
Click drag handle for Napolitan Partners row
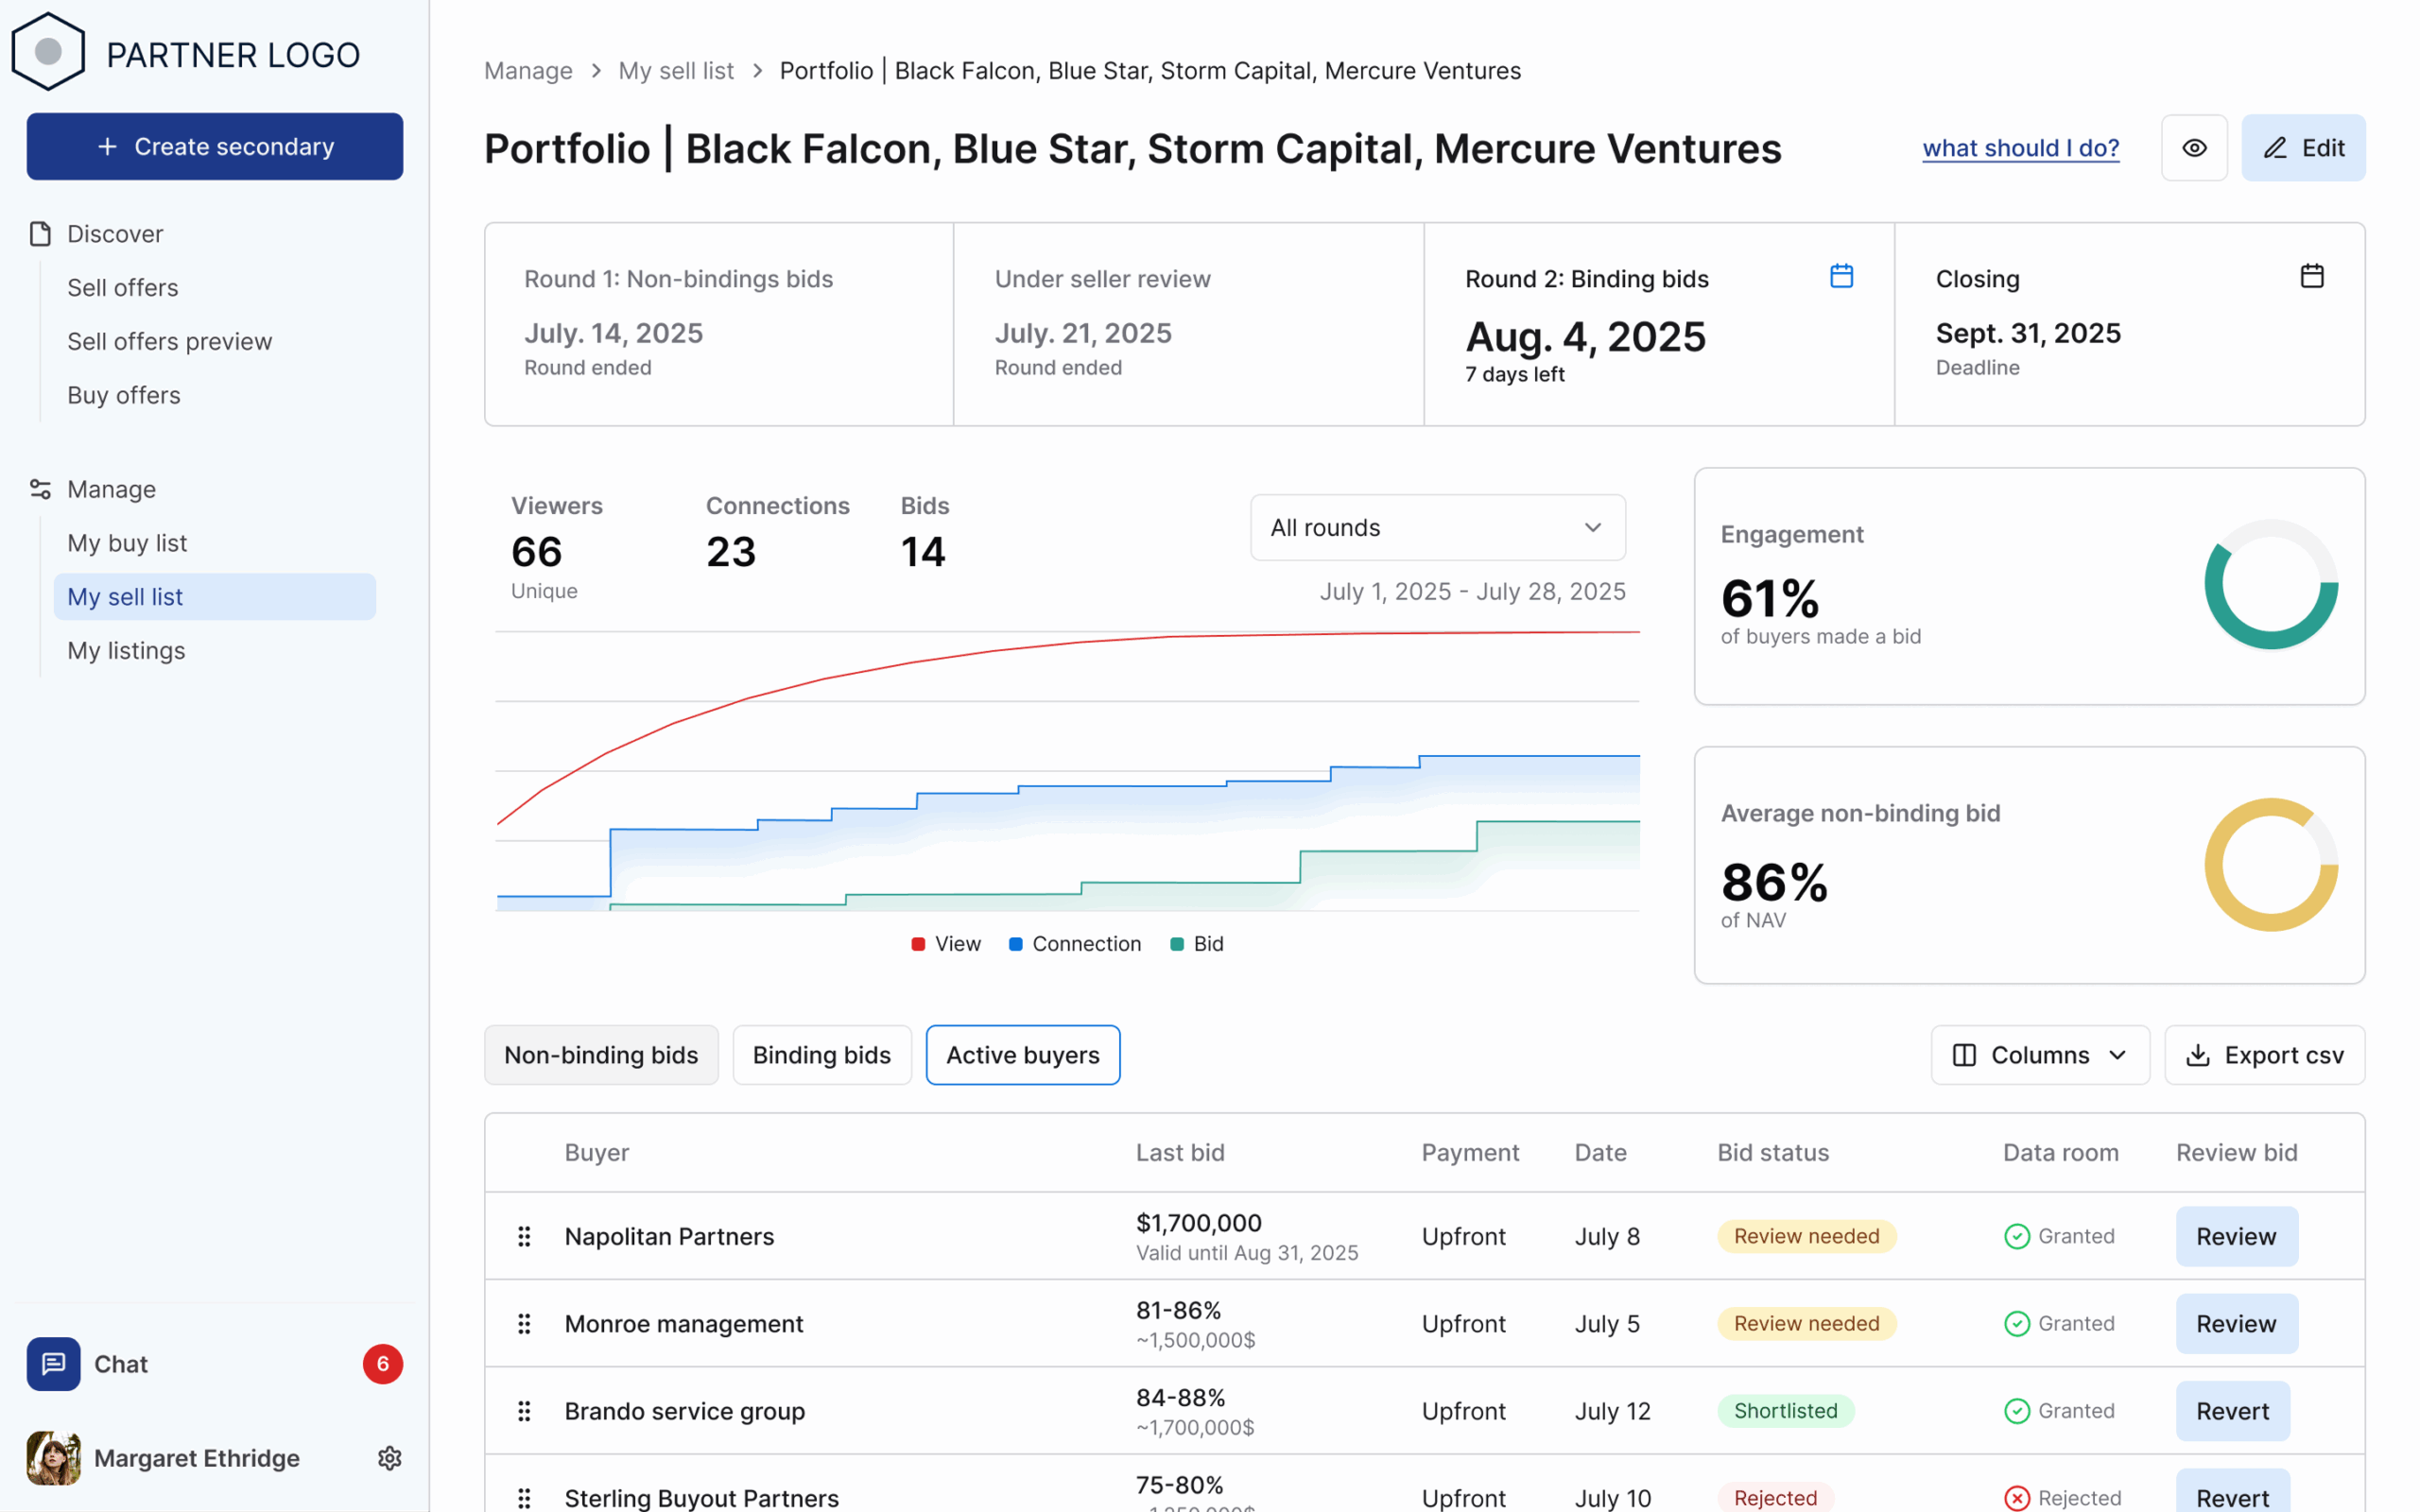click(x=524, y=1236)
